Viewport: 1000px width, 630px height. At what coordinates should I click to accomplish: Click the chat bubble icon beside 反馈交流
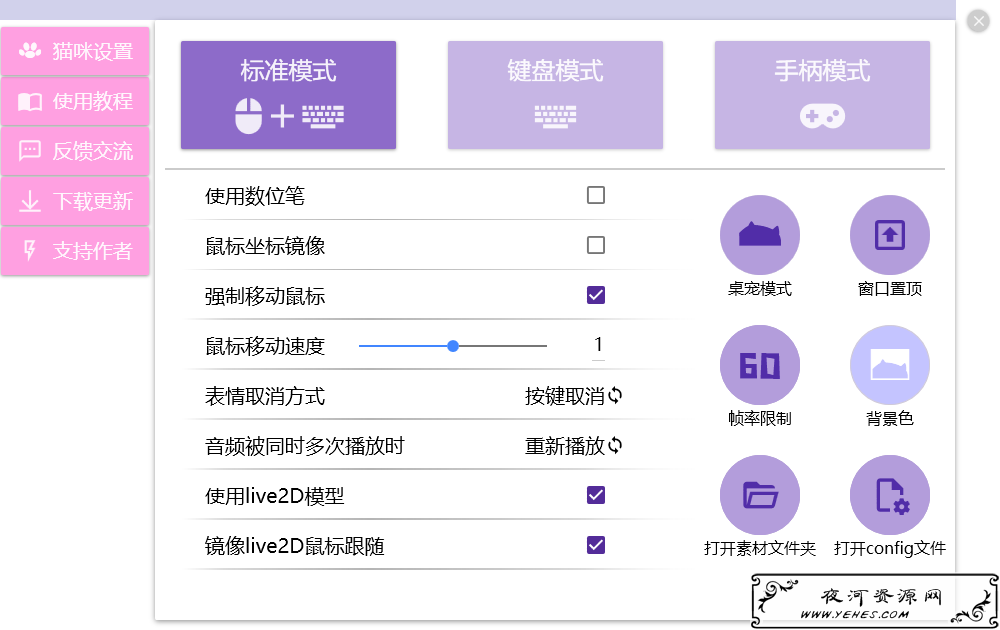(x=30, y=151)
